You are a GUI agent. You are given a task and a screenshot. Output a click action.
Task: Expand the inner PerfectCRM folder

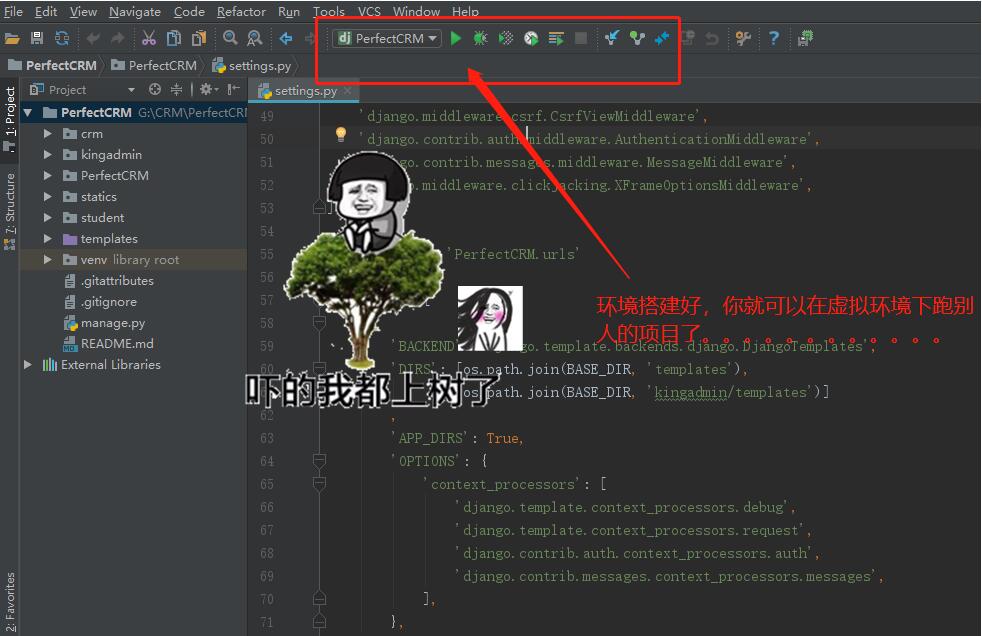tap(48, 176)
